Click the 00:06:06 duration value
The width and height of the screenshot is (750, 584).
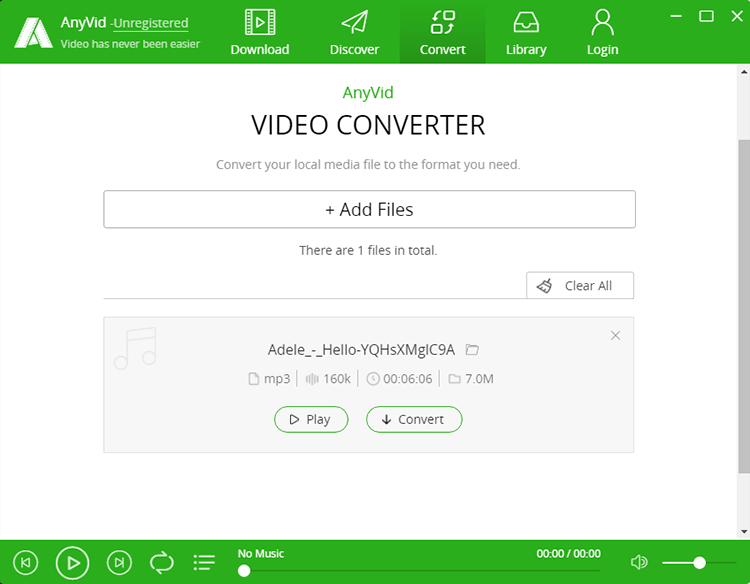point(408,379)
